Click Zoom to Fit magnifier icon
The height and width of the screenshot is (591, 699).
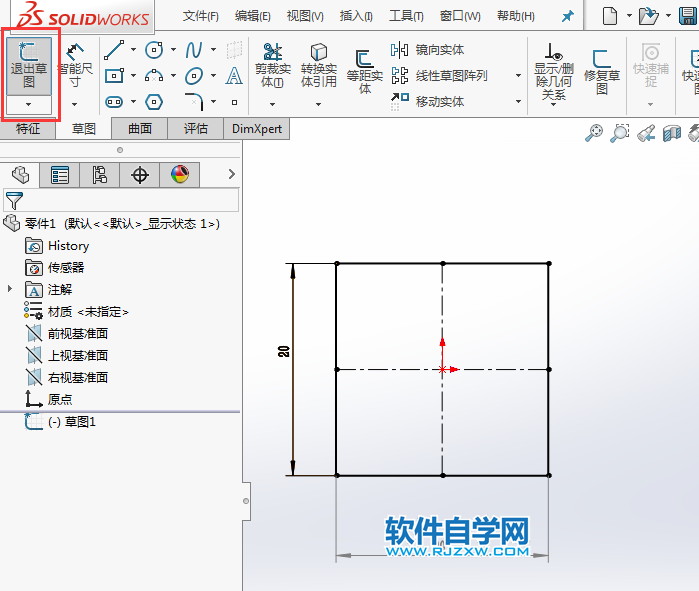594,133
